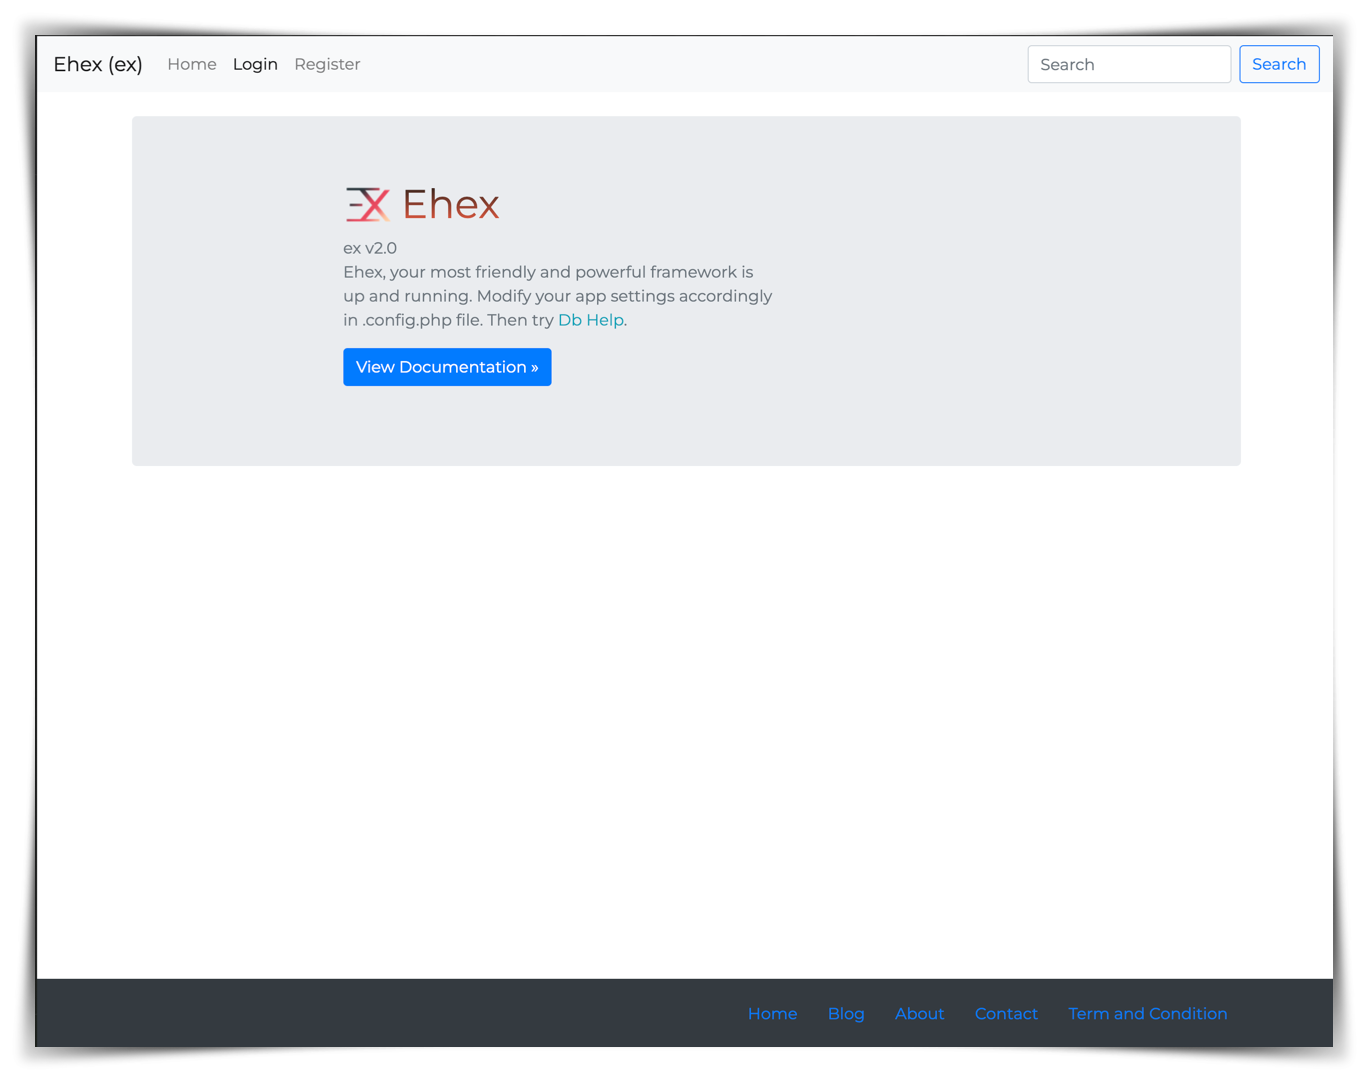Select Register in the navigation bar
Viewport: 1369px width, 1082px height.
[327, 64]
